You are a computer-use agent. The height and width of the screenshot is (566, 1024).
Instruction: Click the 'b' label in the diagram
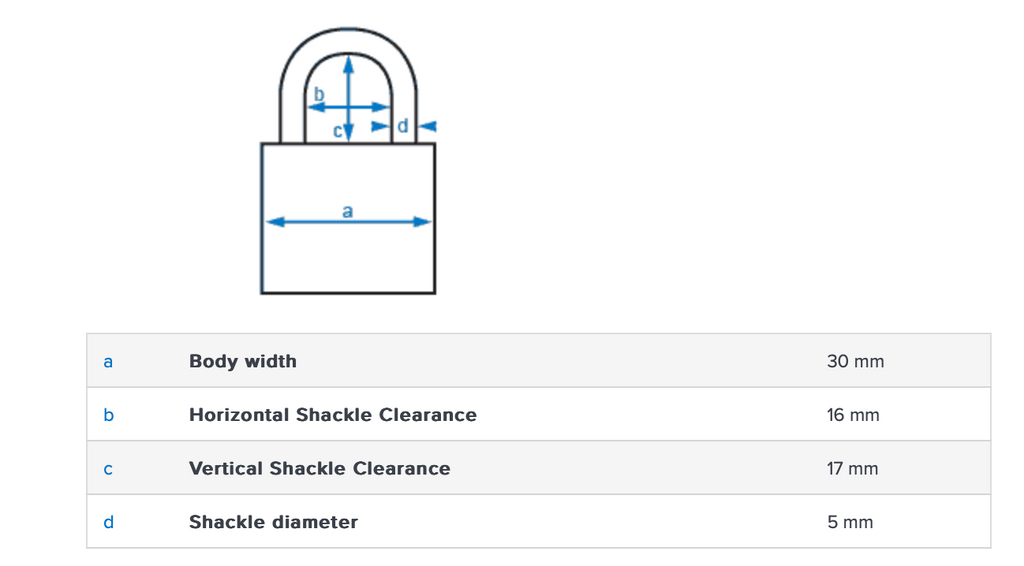[319, 95]
